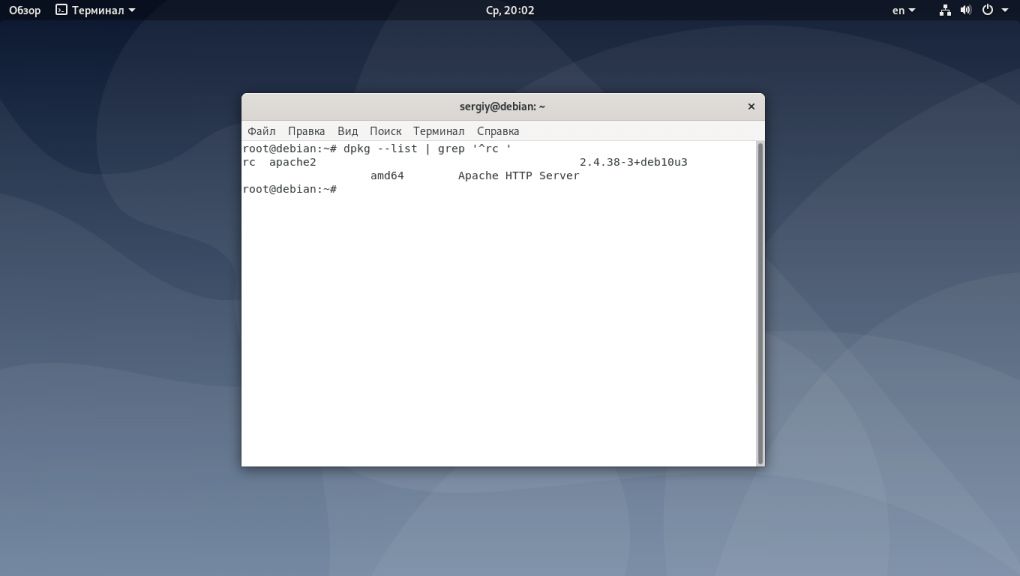Open the clock showing Ср, 20:02

click(510, 10)
